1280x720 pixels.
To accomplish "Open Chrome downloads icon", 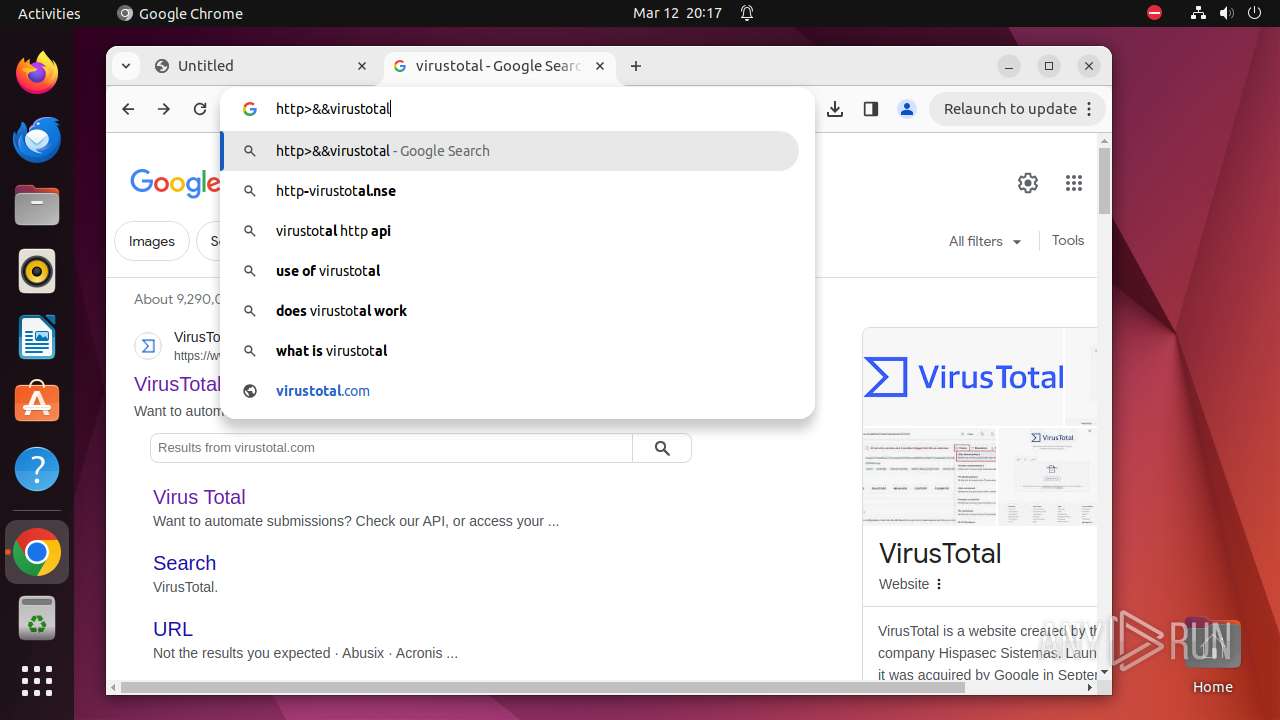I will 835,109.
